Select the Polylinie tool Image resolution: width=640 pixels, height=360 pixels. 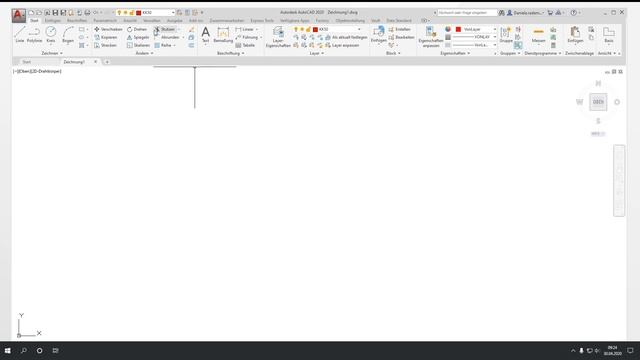(34, 34)
